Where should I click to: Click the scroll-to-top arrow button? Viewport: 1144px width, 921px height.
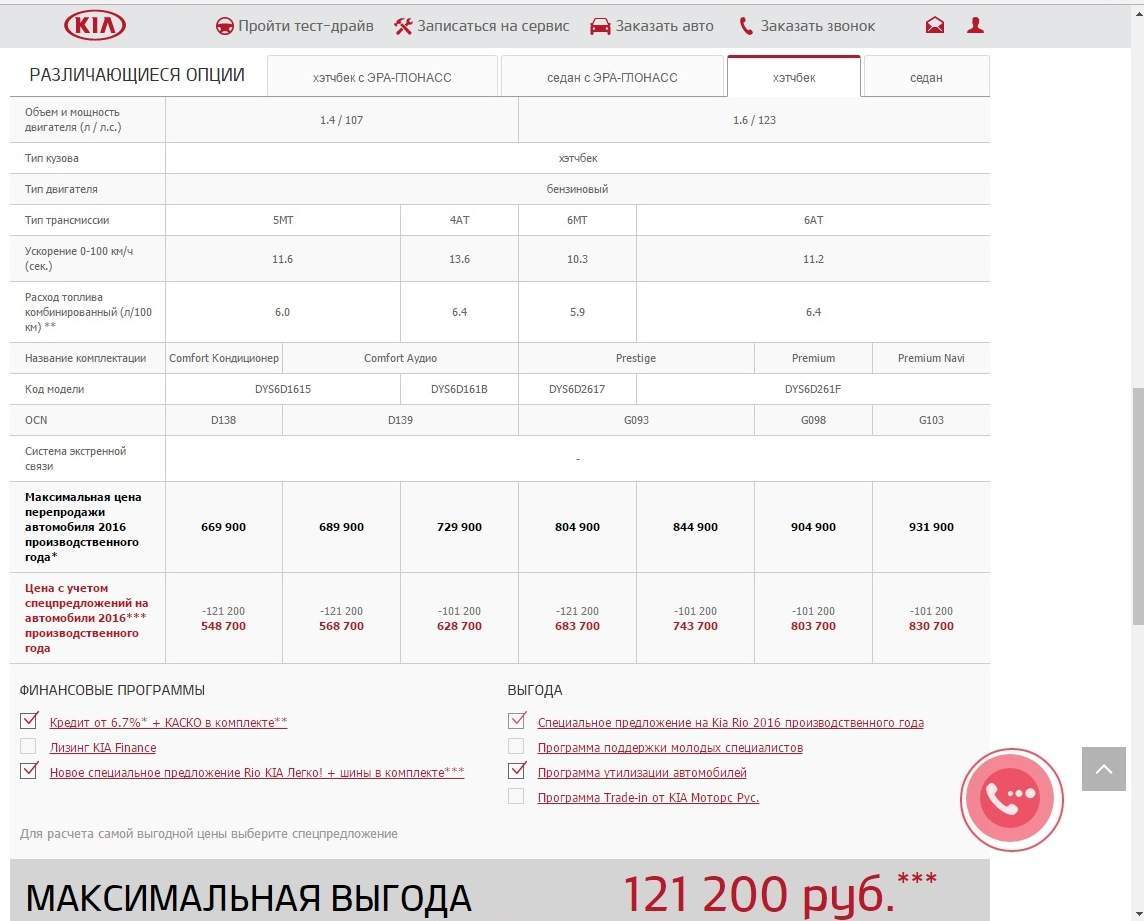(1104, 768)
